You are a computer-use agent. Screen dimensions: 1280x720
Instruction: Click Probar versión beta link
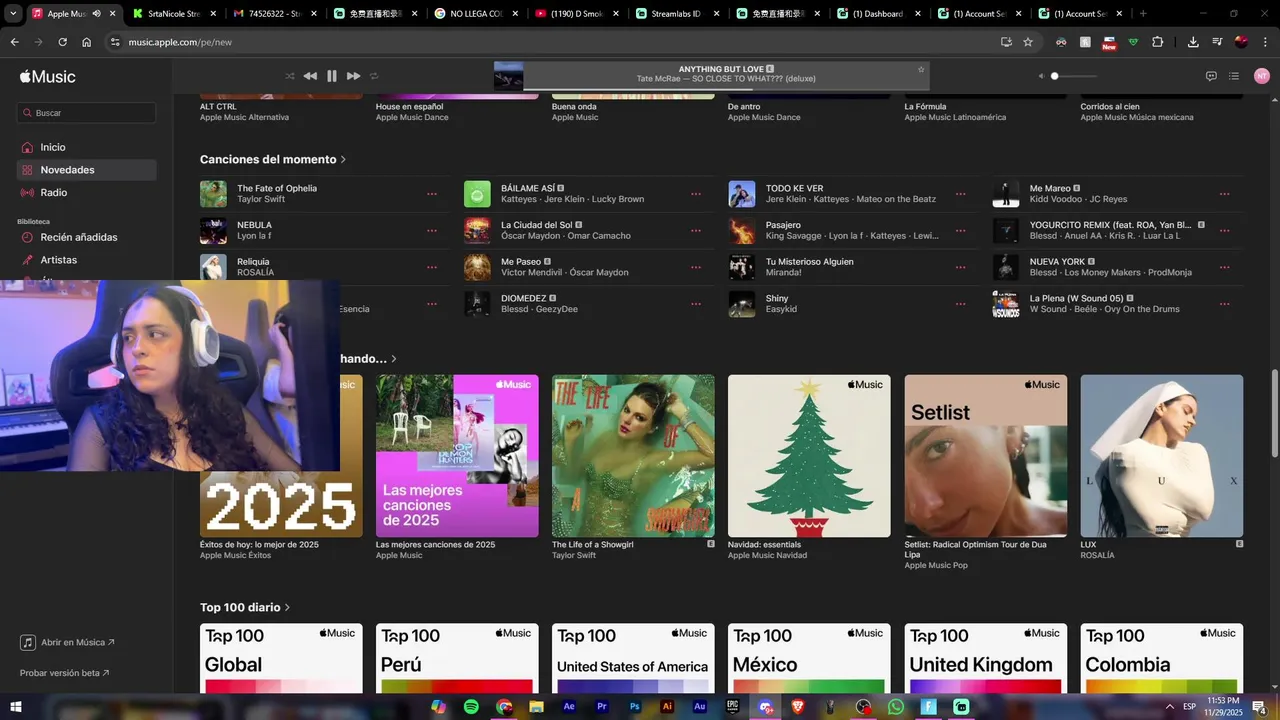pos(64,673)
